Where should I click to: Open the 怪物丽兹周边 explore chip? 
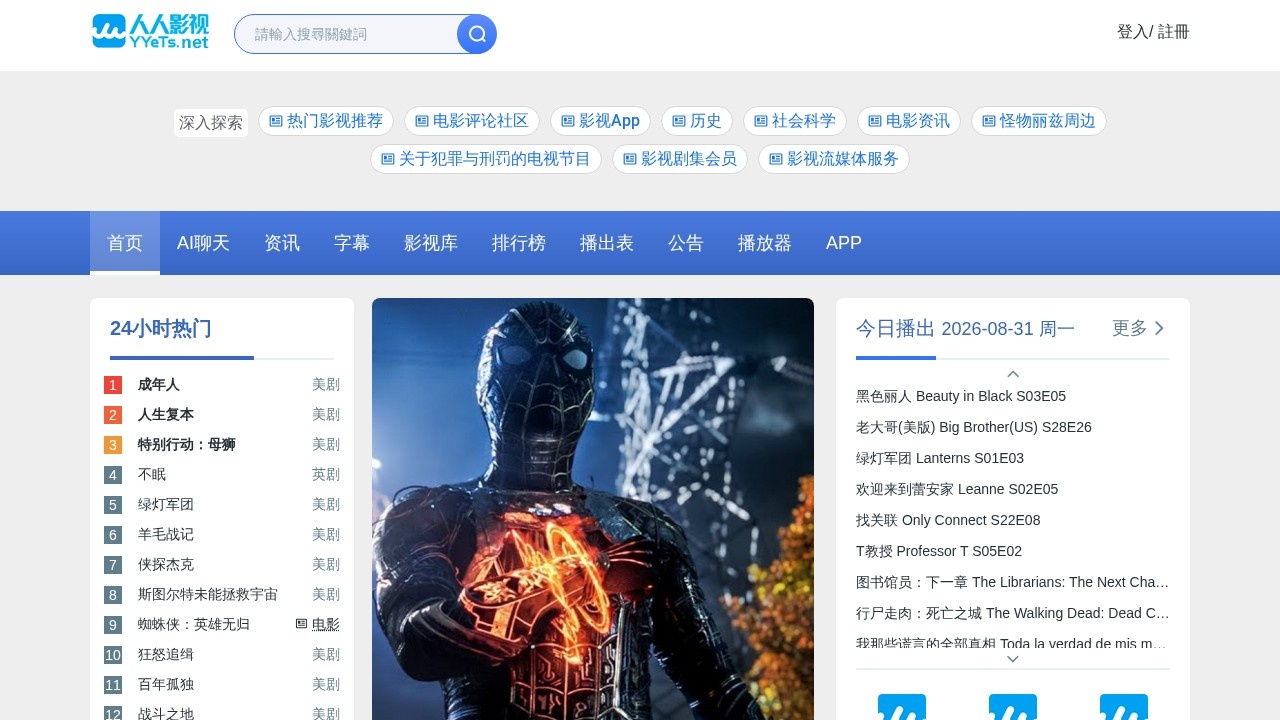1039,121
